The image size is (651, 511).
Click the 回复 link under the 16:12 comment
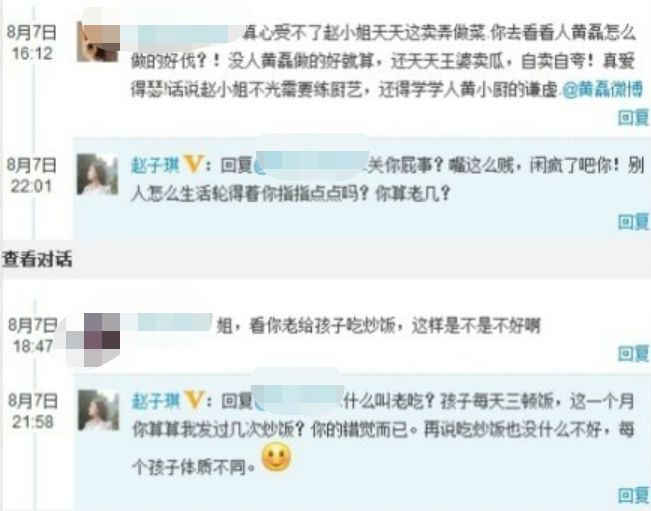click(634, 118)
